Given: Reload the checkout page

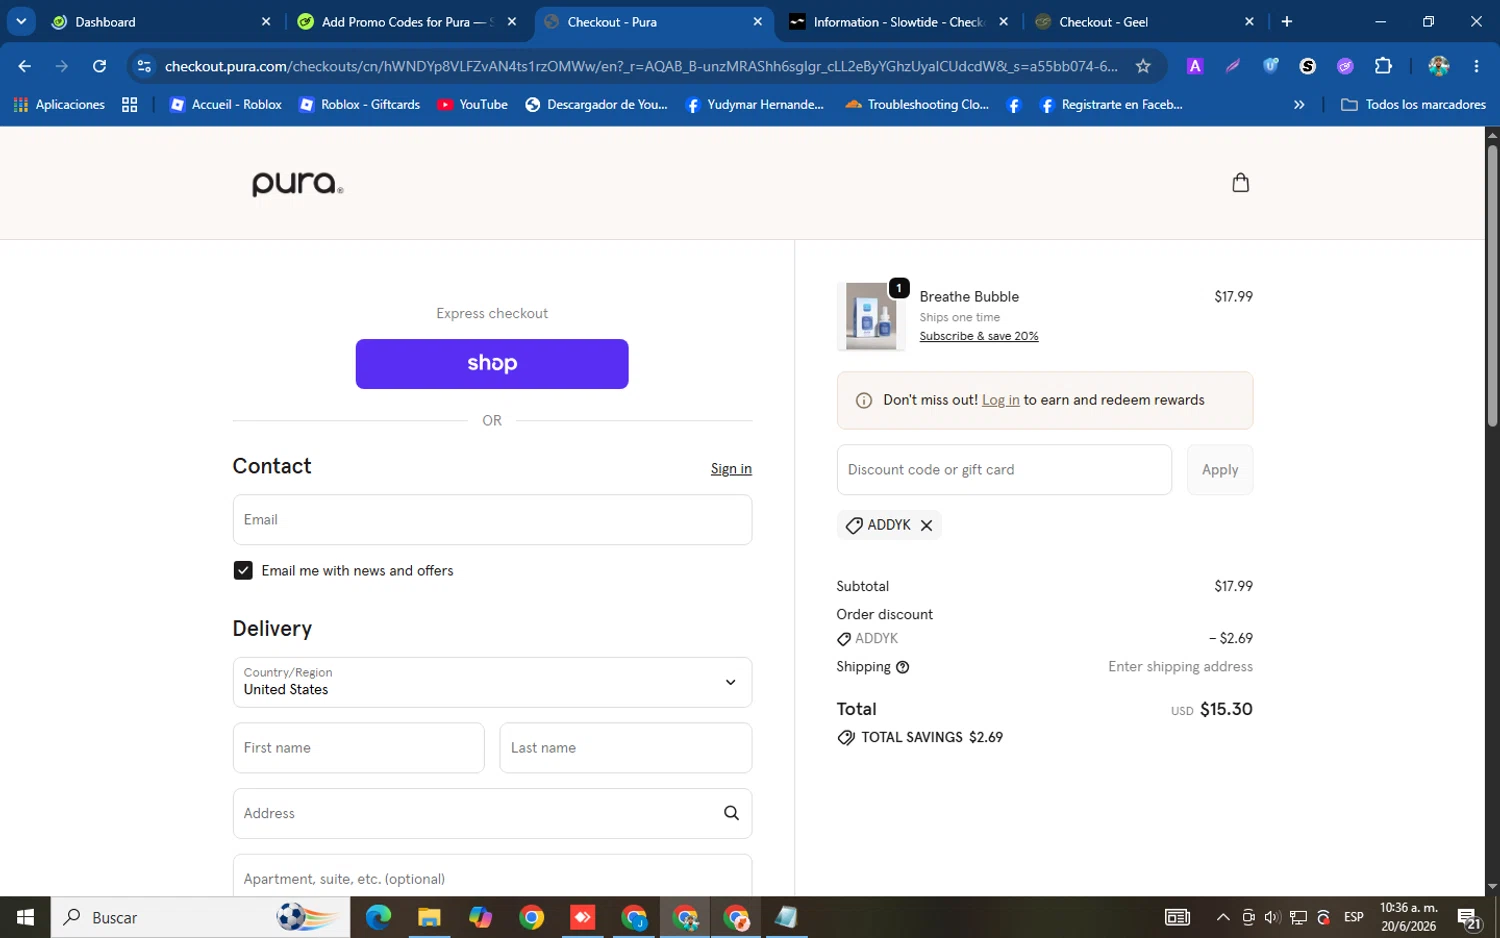Looking at the screenshot, I should 99,66.
